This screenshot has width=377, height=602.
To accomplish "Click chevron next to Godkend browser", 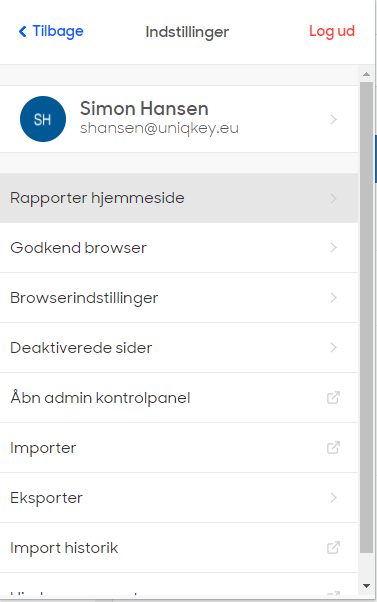I will (x=334, y=248).
